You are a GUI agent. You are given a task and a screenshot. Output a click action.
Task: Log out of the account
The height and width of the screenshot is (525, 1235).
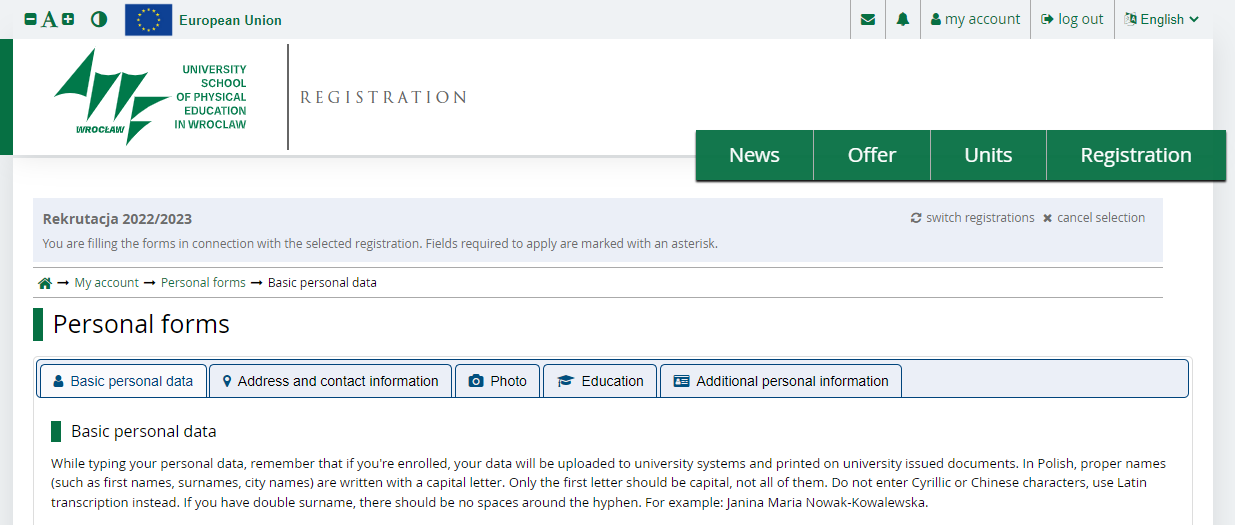point(1072,19)
